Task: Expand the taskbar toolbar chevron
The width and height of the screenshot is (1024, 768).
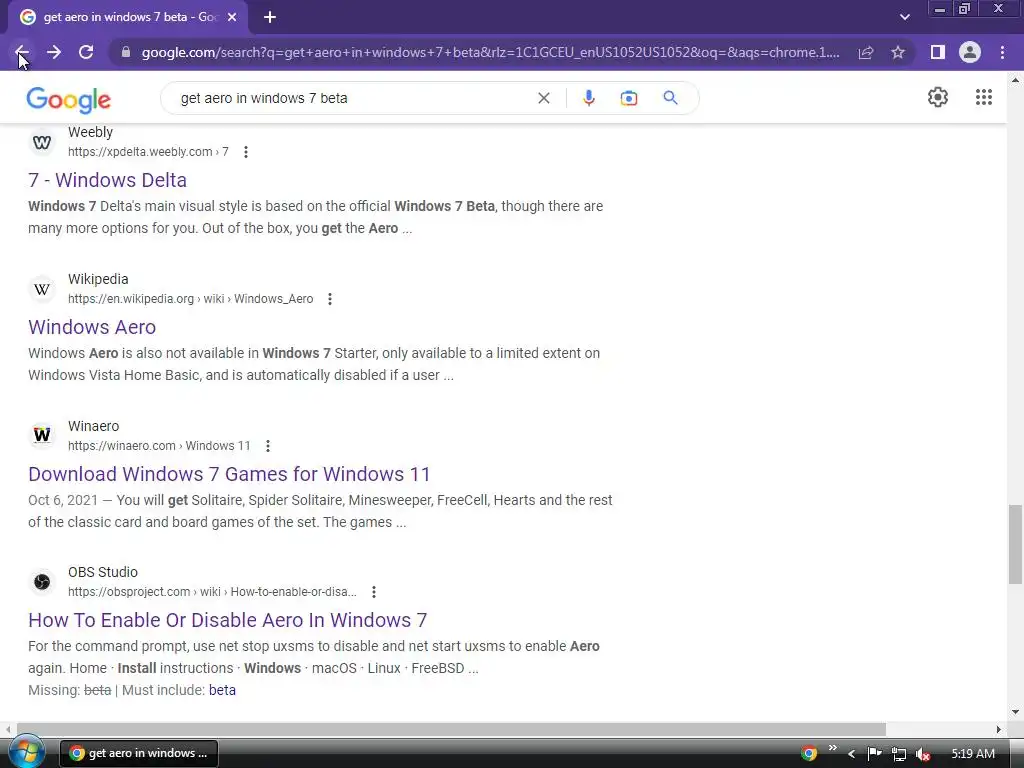Action: pyautogui.click(x=833, y=748)
